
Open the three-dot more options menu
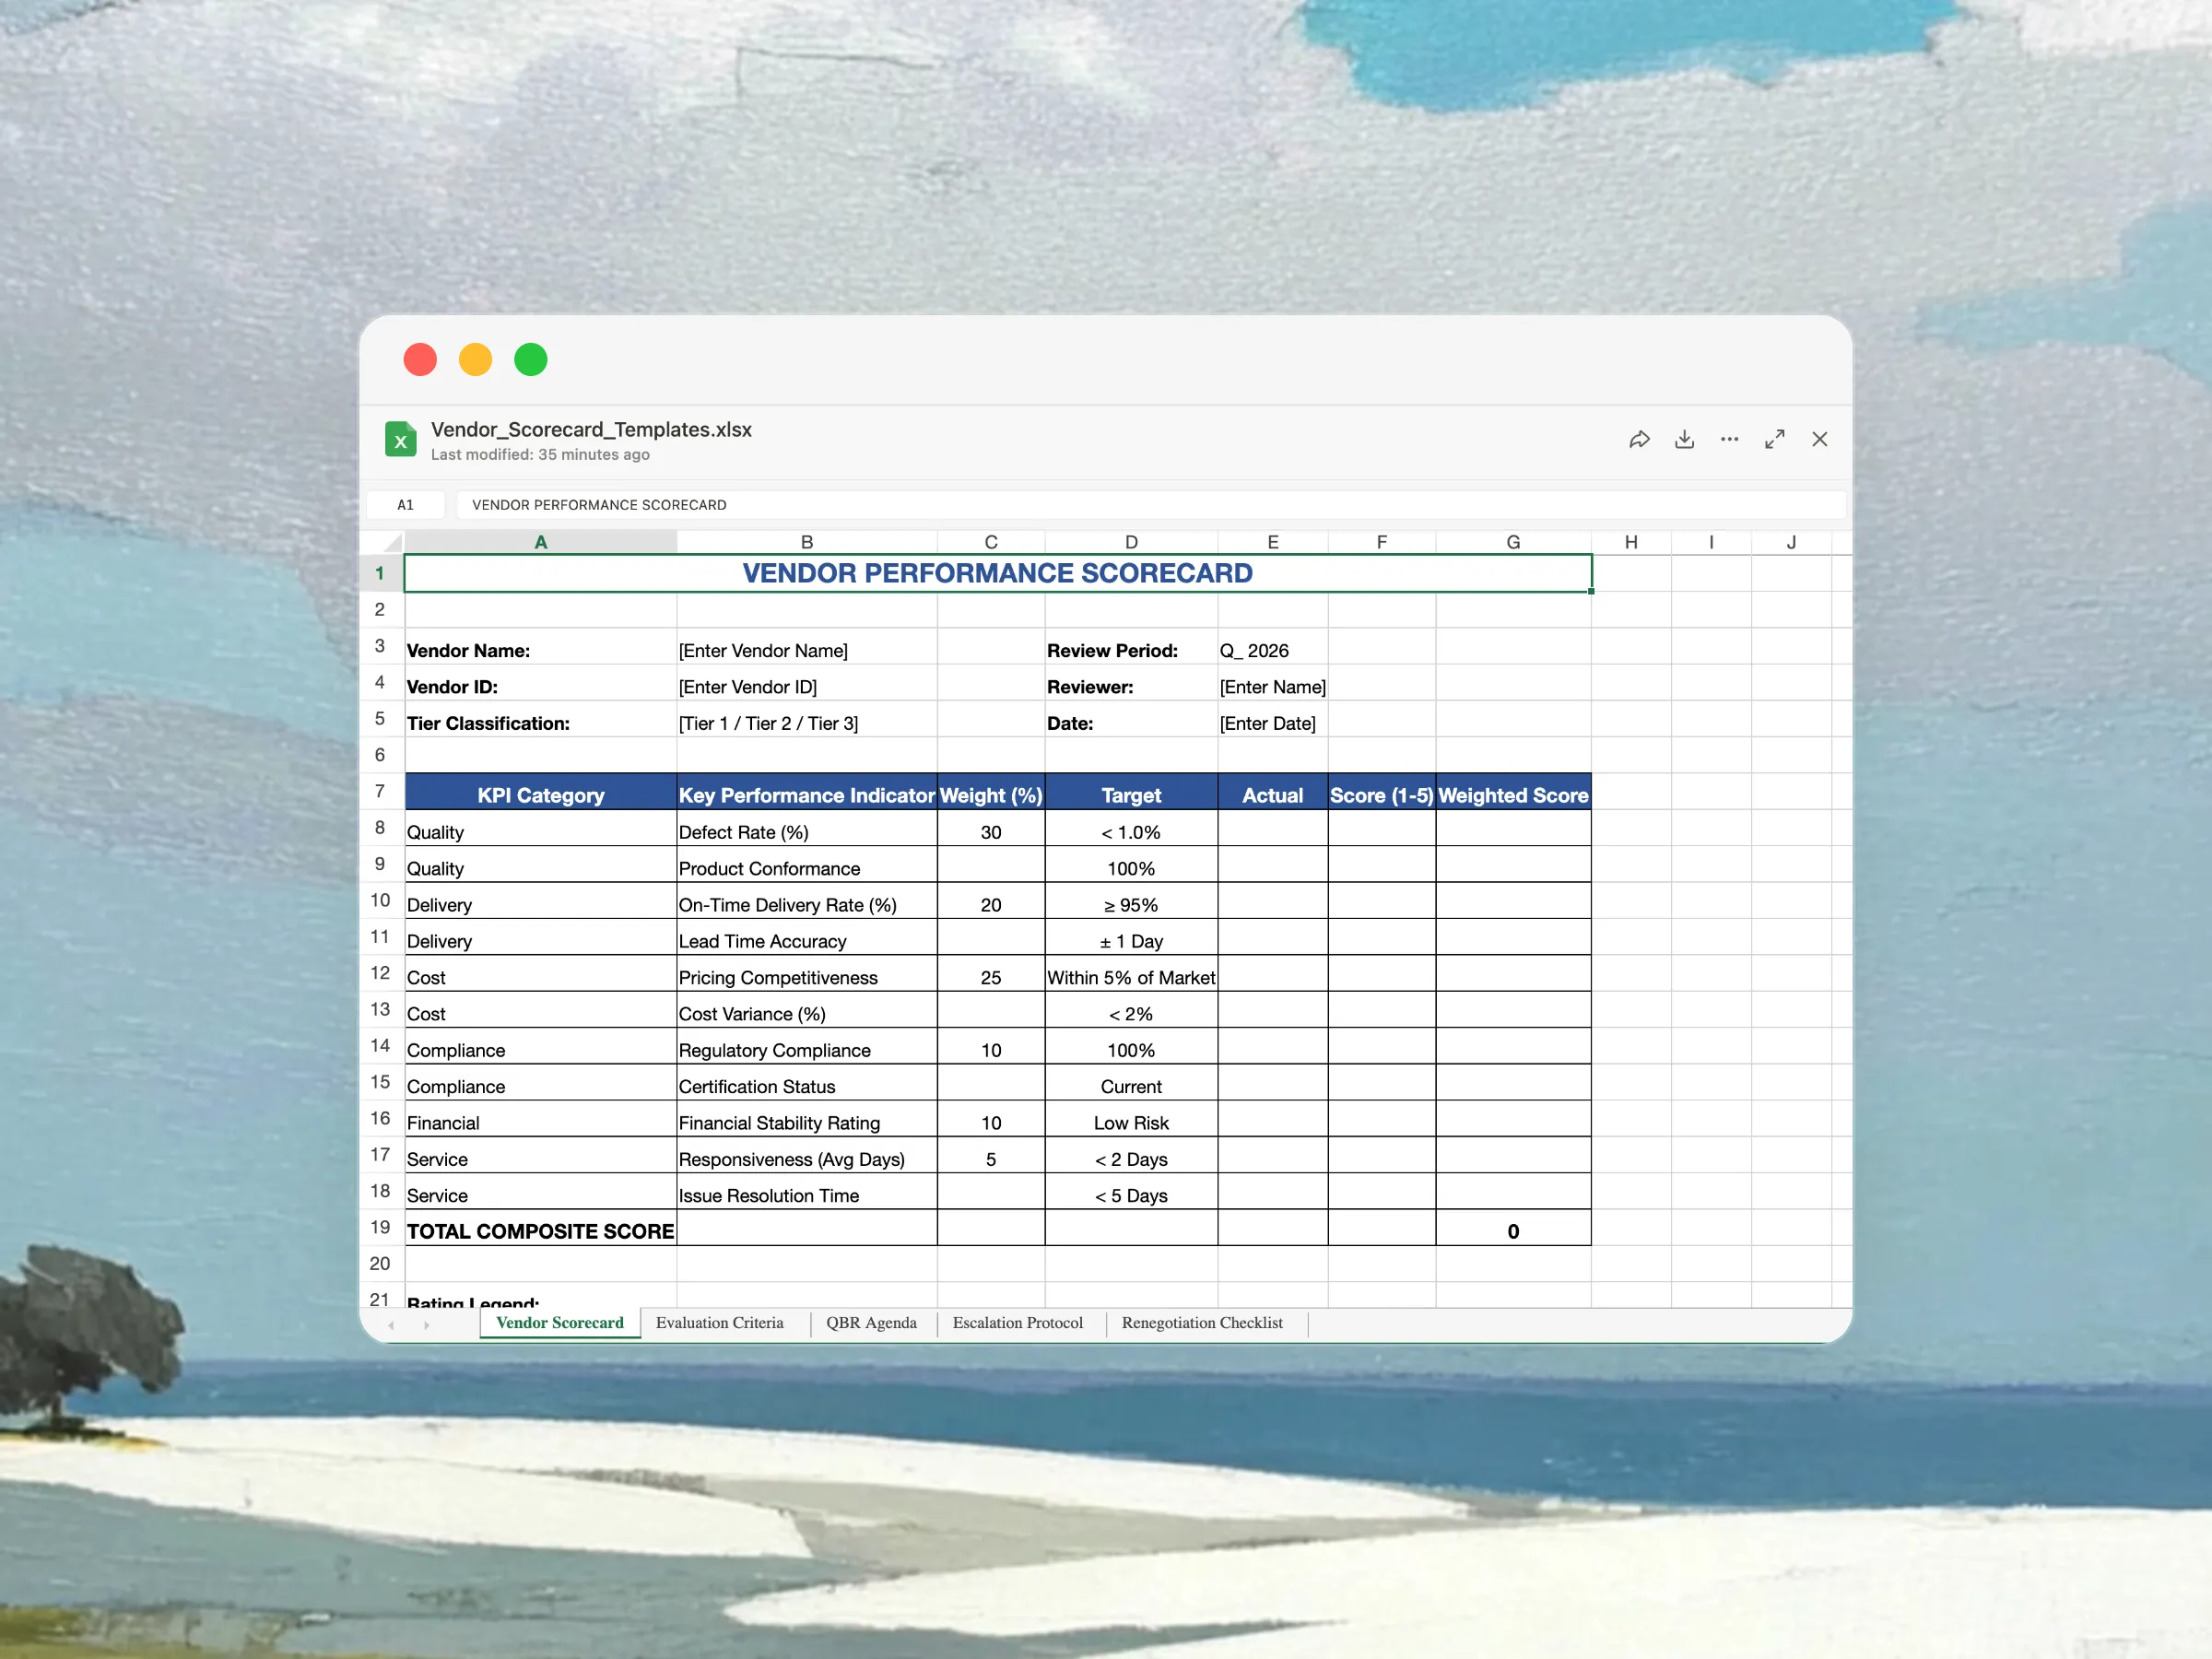(1729, 440)
